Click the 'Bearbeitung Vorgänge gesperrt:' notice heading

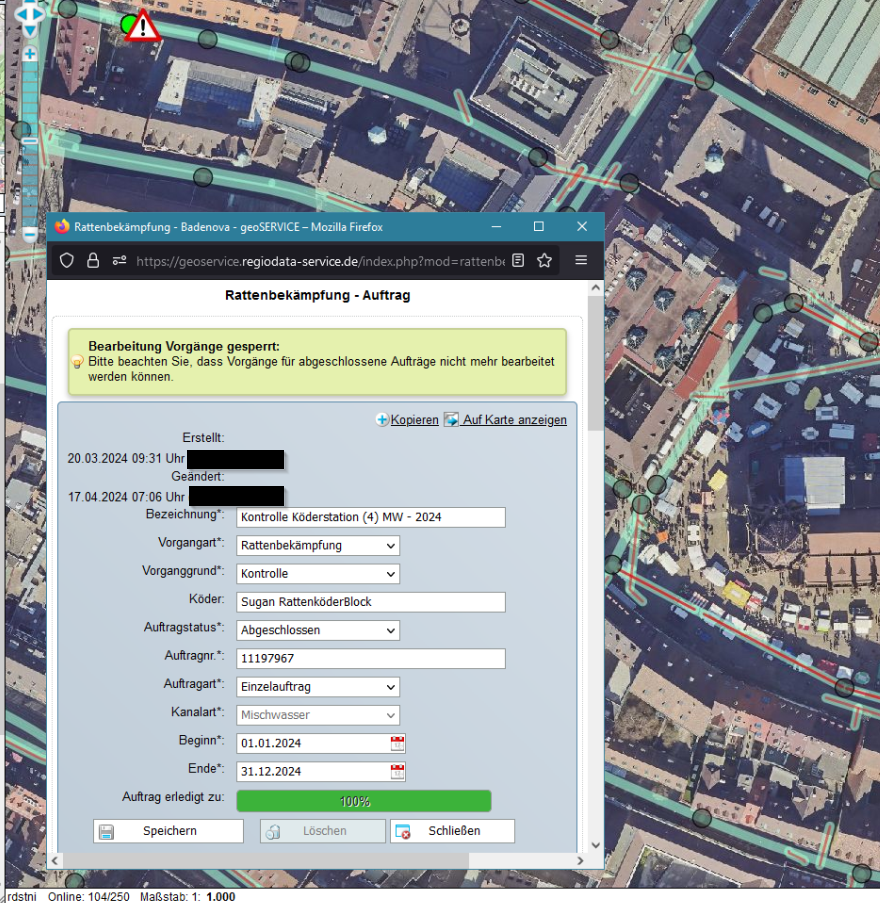click(x=184, y=346)
